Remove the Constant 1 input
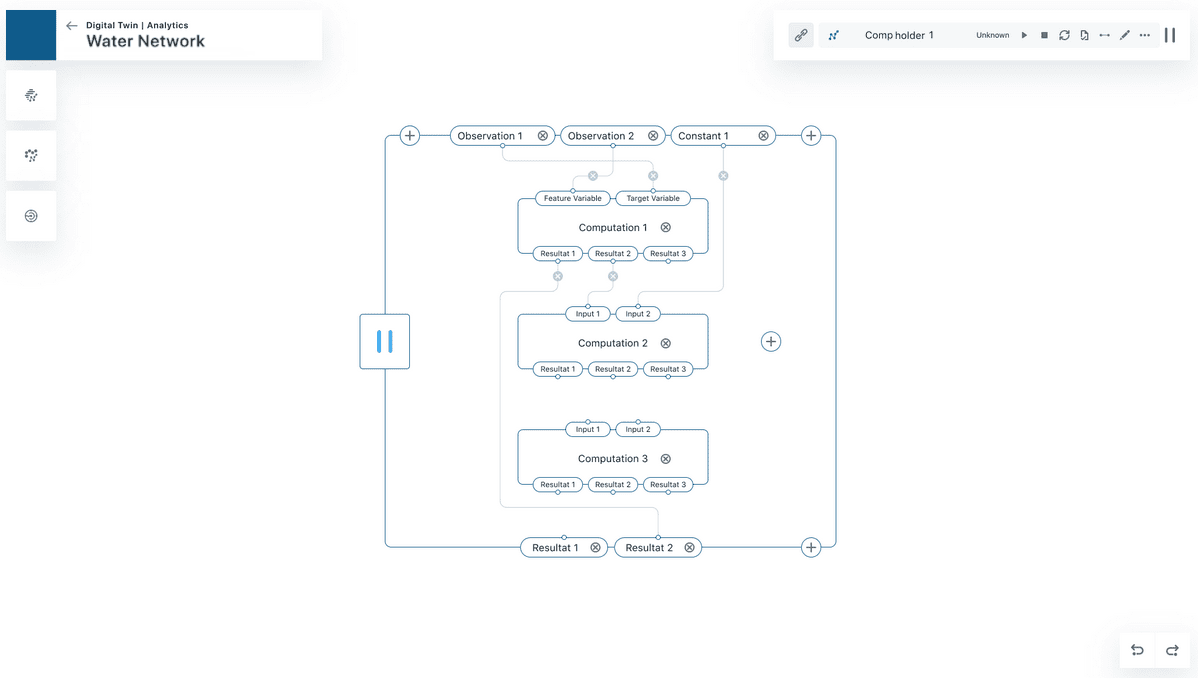Image resolution: width=1198 pixels, height=690 pixels. pos(763,136)
